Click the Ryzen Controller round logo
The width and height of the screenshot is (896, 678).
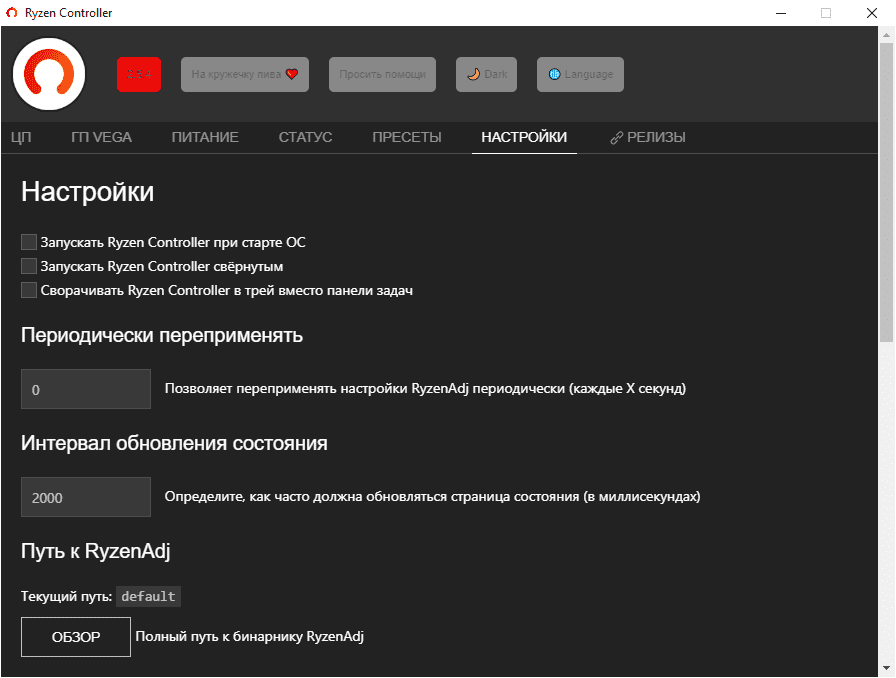[x=49, y=74]
